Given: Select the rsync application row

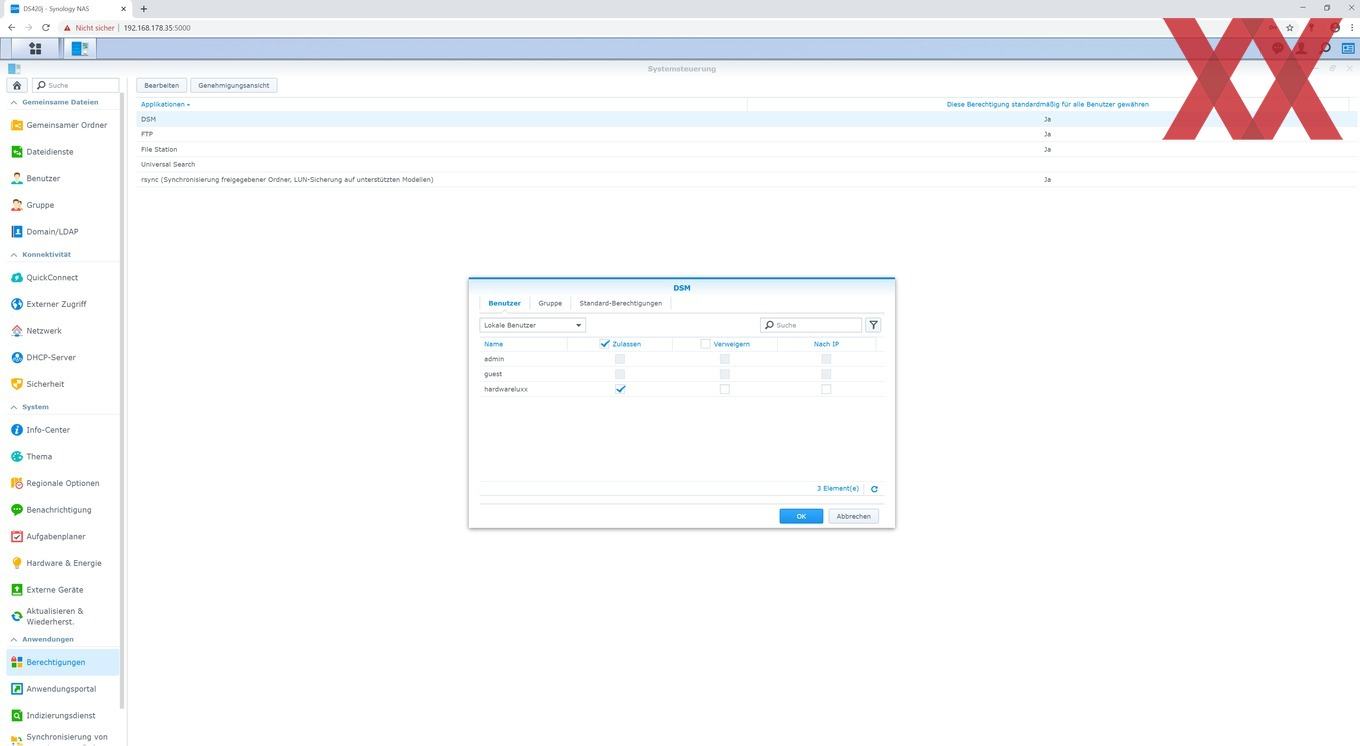Looking at the screenshot, I should click(747, 179).
